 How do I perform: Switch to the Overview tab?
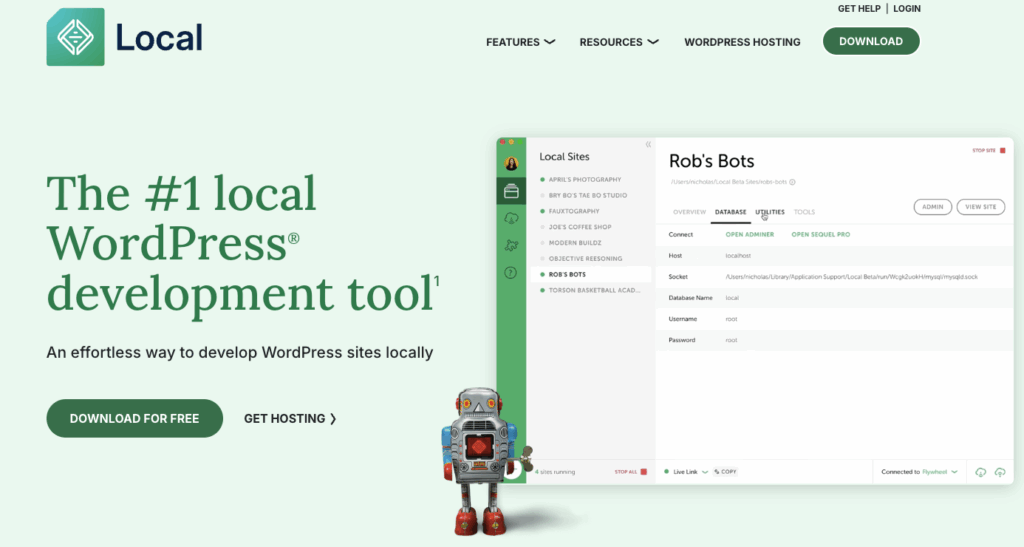[x=689, y=212]
